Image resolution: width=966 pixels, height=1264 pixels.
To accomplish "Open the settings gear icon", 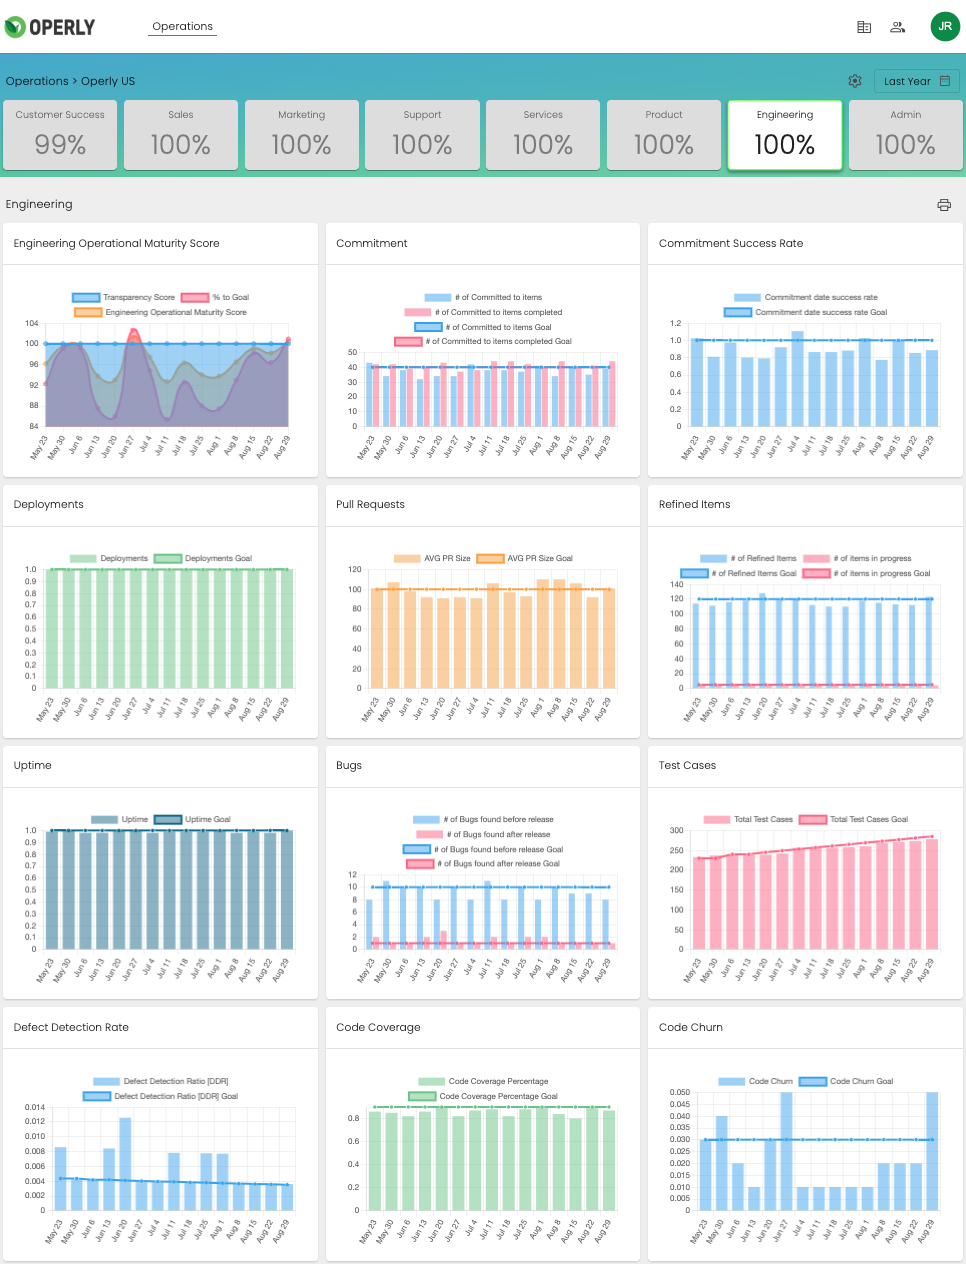I will [855, 81].
